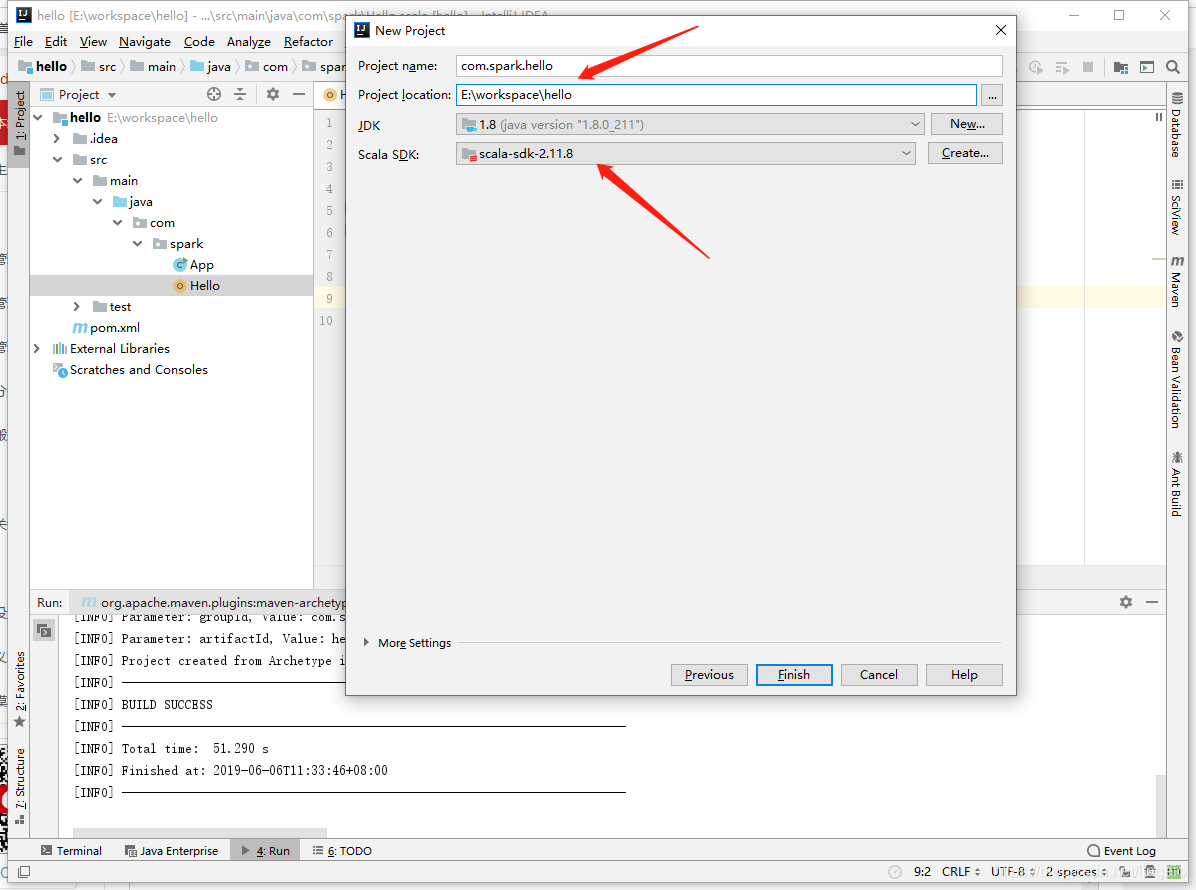Viewport: 1196px width, 890px height.
Task: Click Create... button for Scala SDK
Action: [x=965, y=153]
